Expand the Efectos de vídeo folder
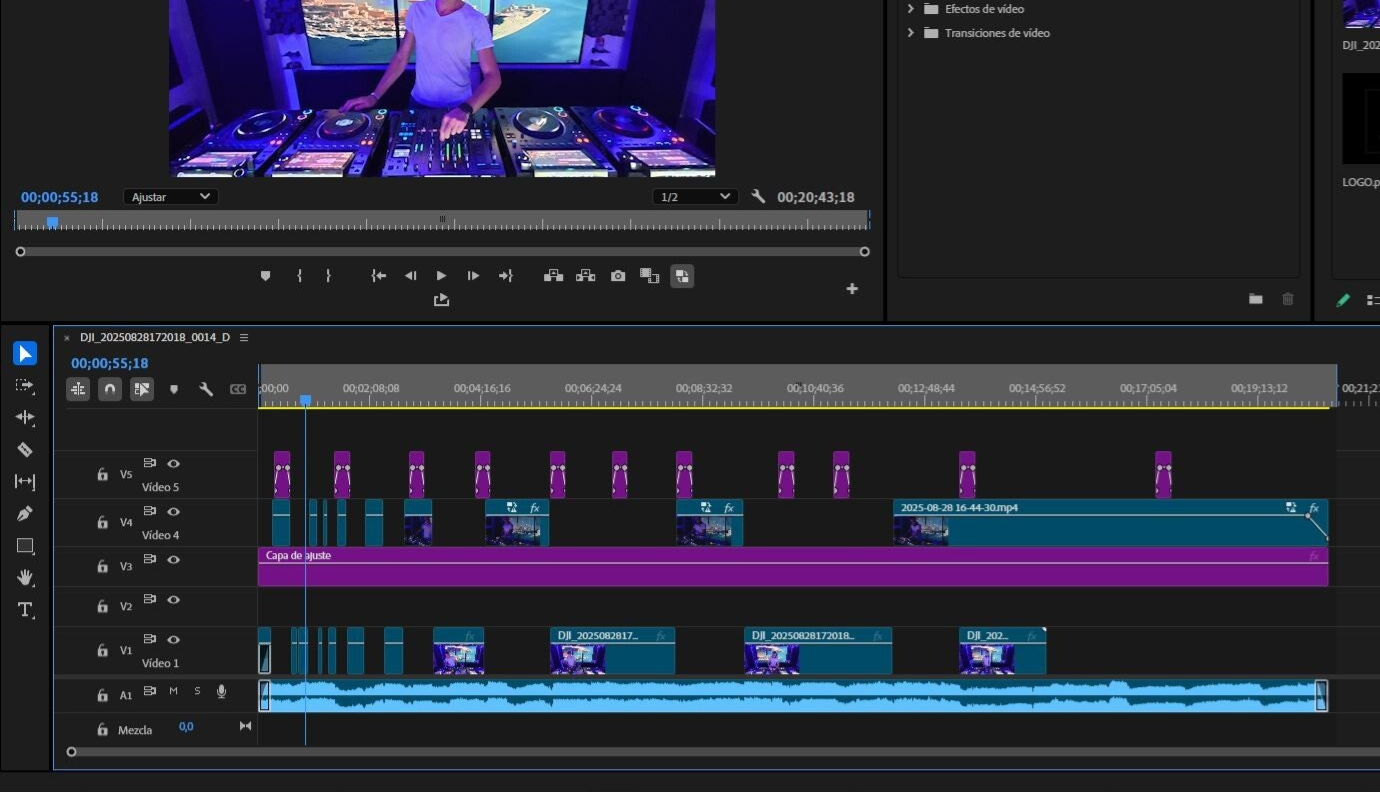 point(910,8)
